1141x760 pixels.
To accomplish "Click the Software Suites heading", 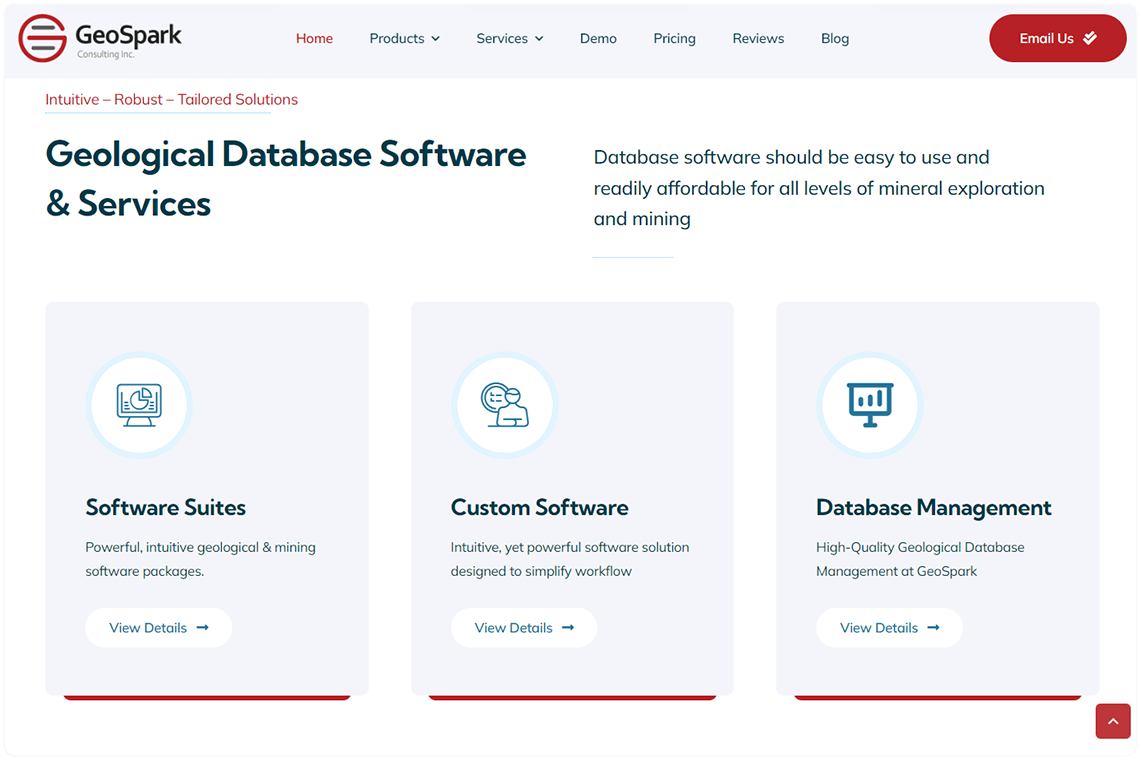I will tap(166, 507).
